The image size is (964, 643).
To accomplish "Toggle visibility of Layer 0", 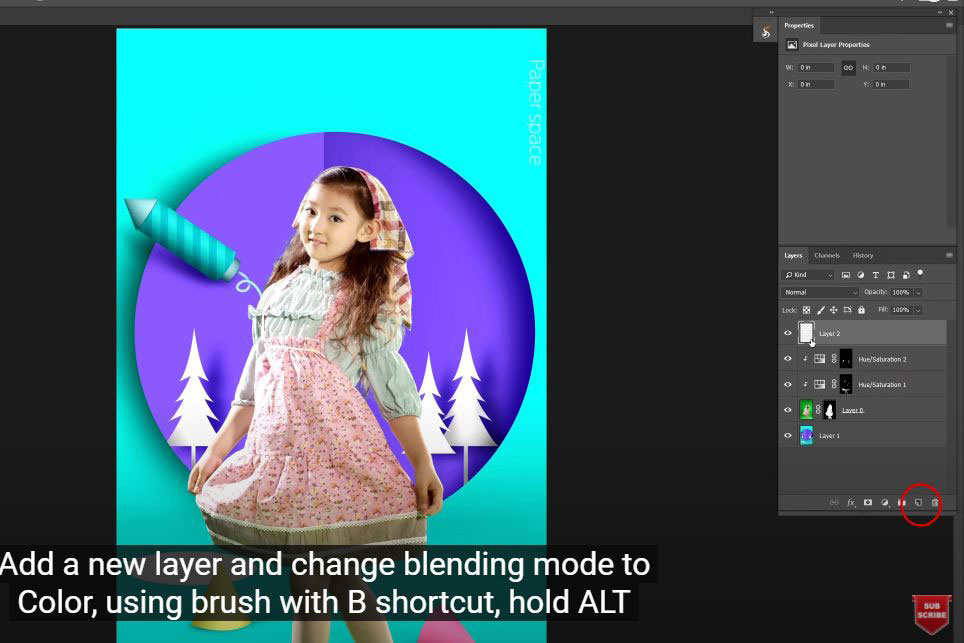I will (788, 409).
